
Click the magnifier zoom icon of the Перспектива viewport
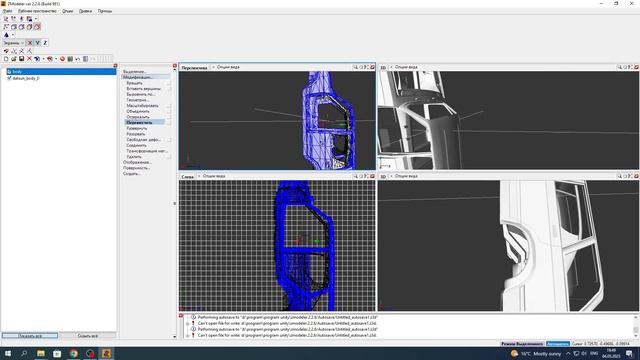[x=355, y=67]
